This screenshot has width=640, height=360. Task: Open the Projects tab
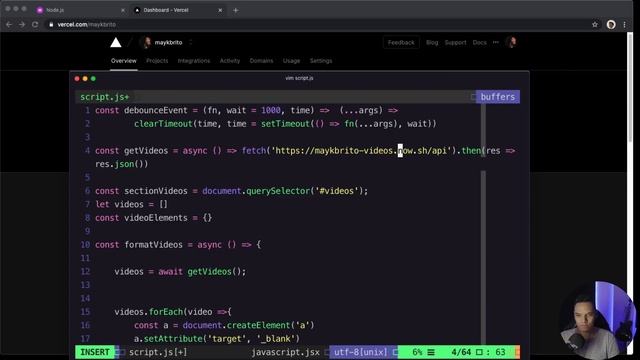click(x=157, y=61)
